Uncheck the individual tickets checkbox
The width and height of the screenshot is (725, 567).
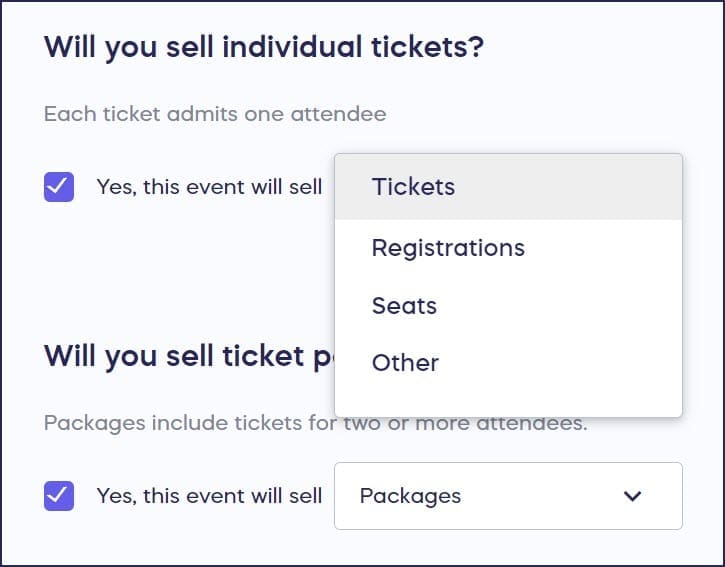point(59,187)
